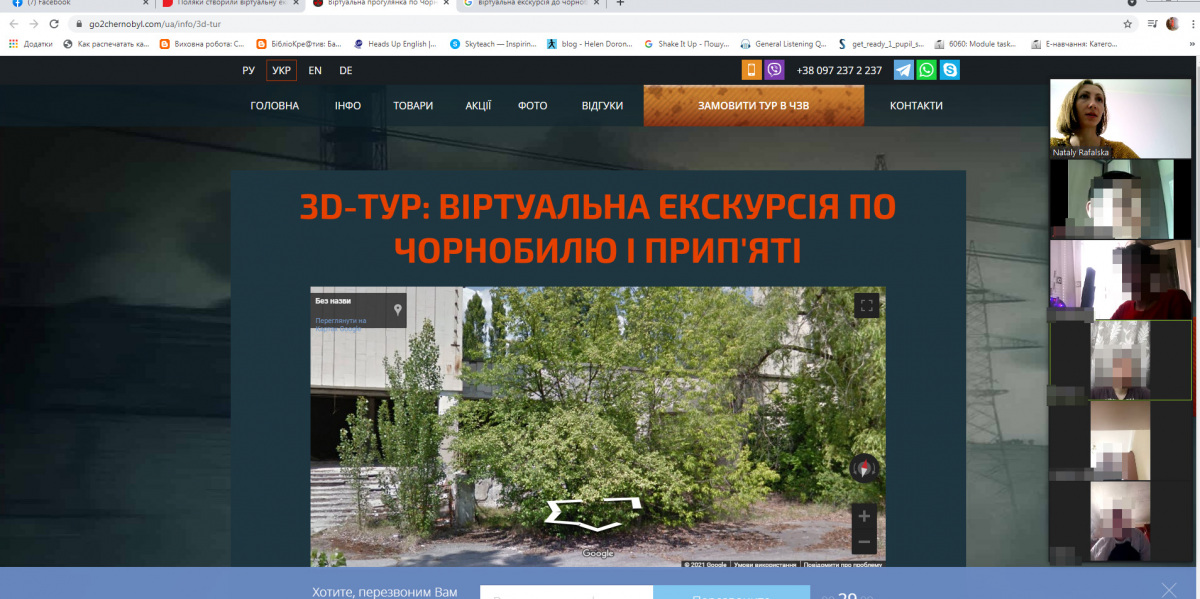Open the Chrome profile avatar
Screen dimensions: 1200x599
1172,24
